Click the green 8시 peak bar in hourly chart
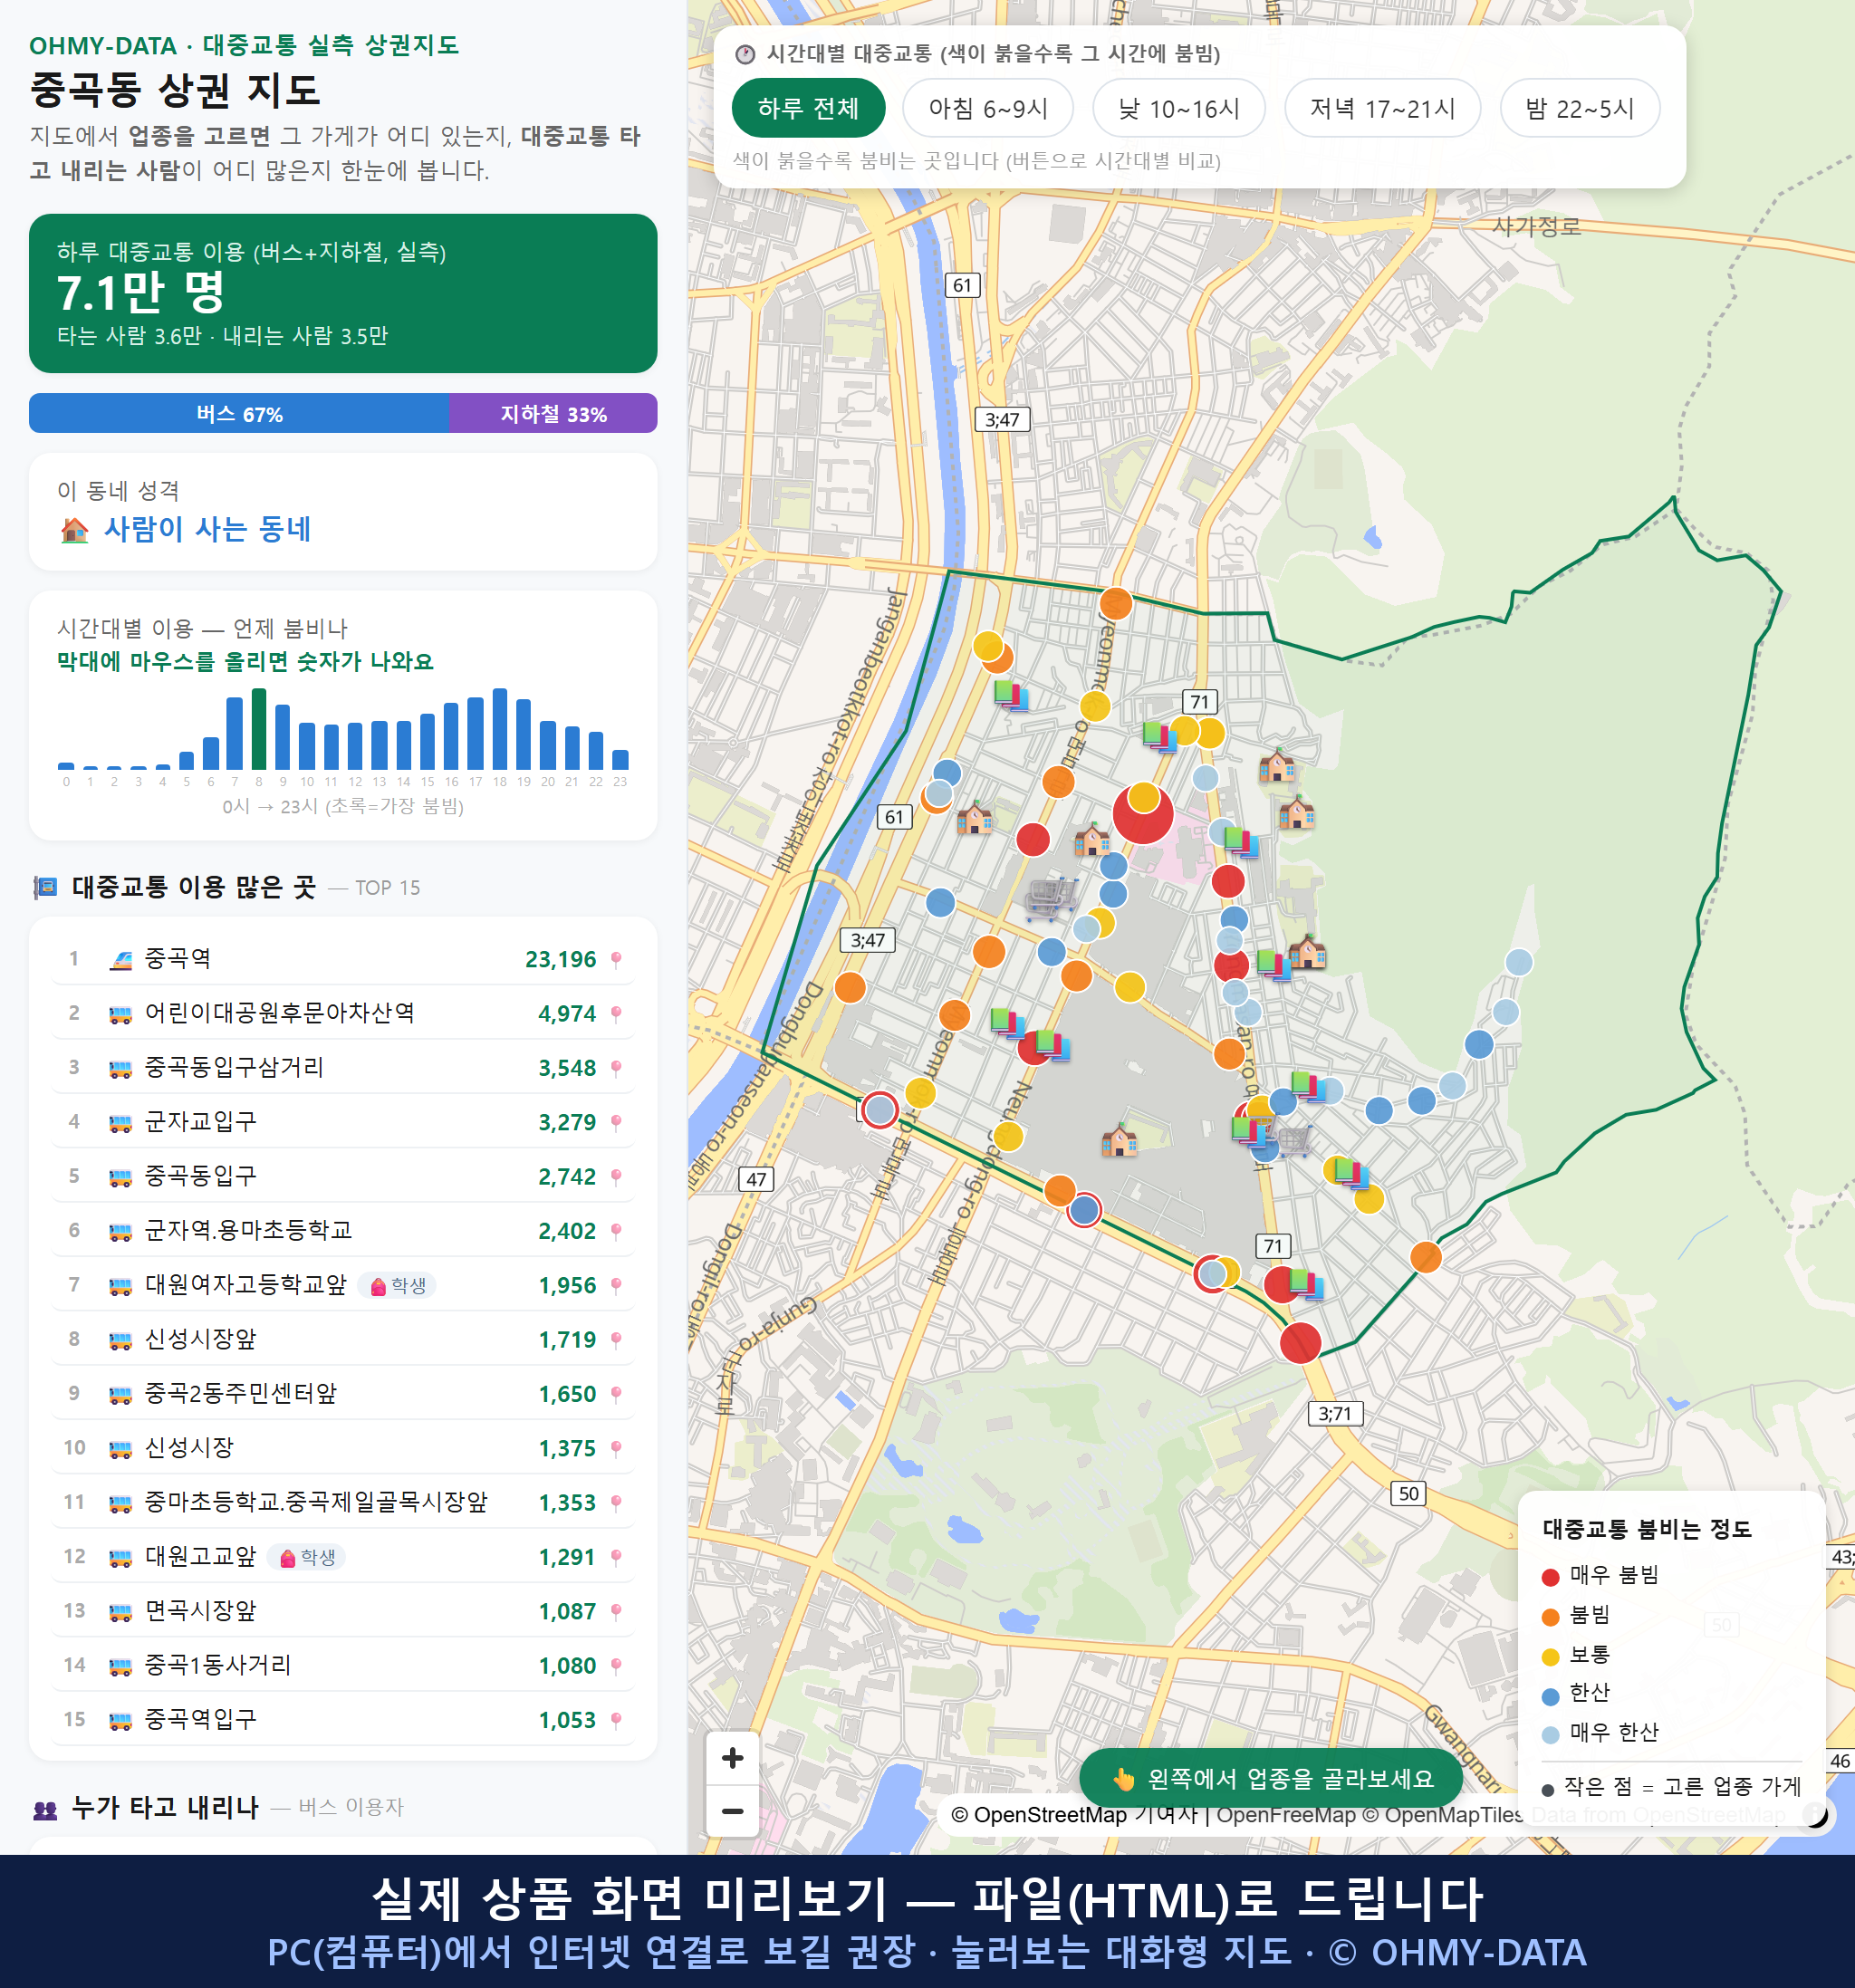This screenshot has width=1855, height=1988. [x=259, y=729]
